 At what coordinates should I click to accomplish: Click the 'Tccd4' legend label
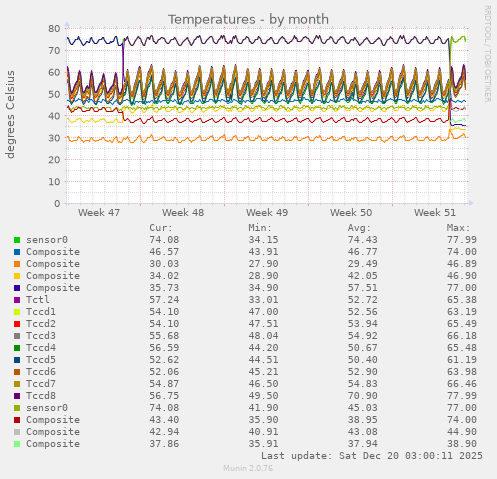(x=41, y=348)
